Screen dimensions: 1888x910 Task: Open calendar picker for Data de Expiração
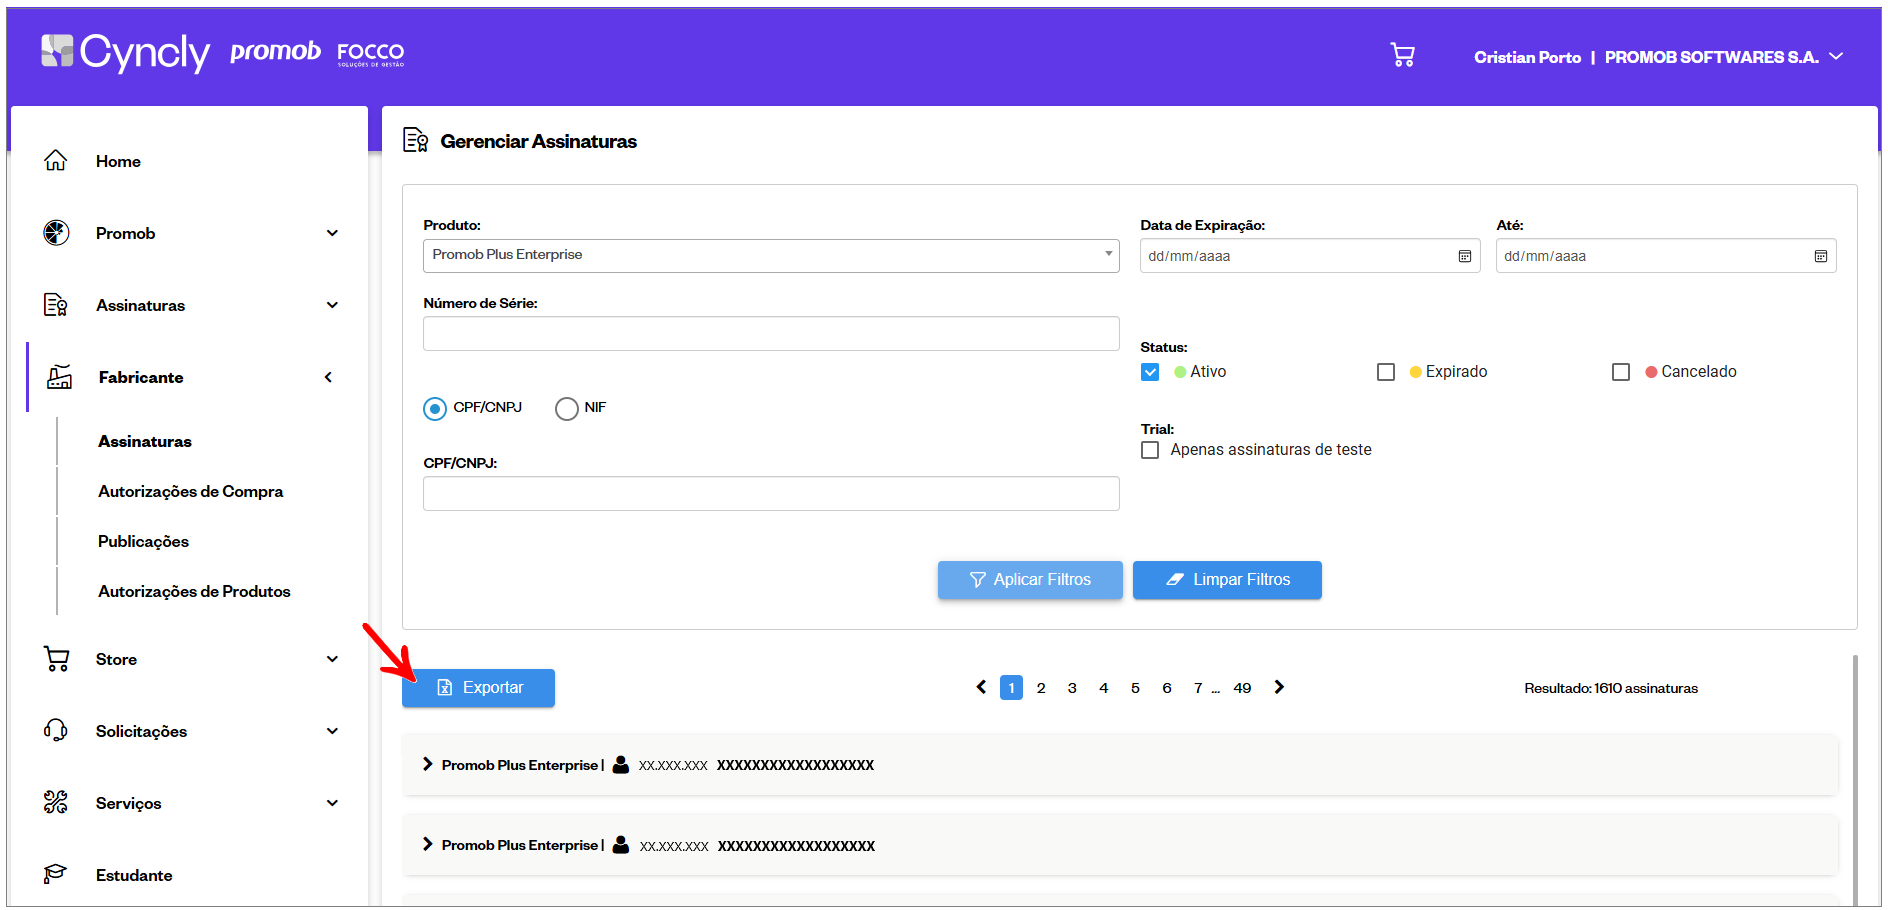pyautogui.click(x=1464, y=256)
